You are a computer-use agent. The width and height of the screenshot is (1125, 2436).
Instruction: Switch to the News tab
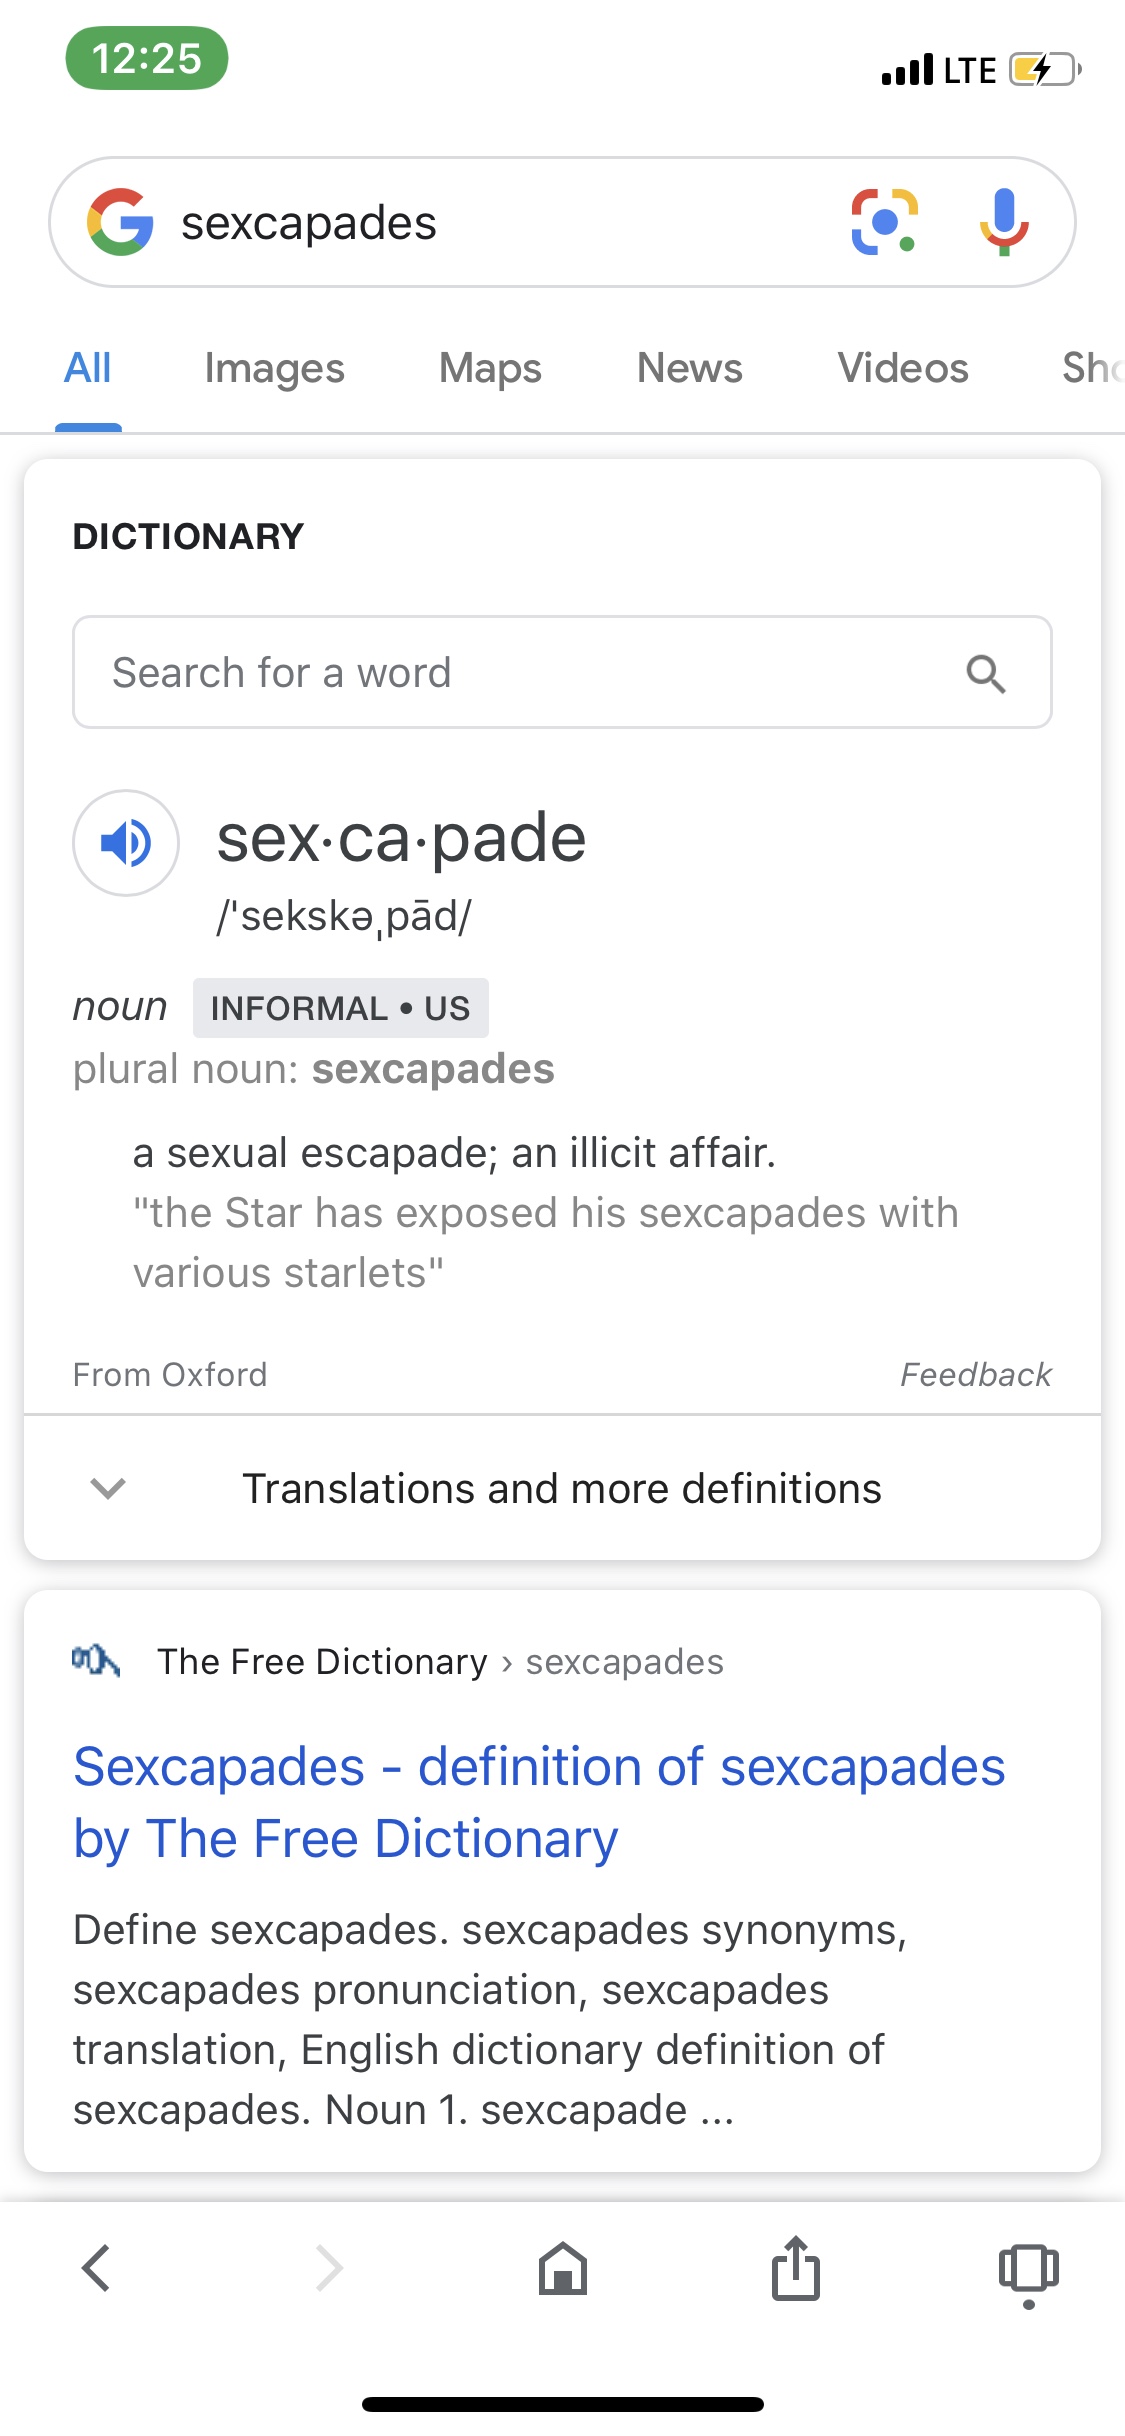(689, 368)
